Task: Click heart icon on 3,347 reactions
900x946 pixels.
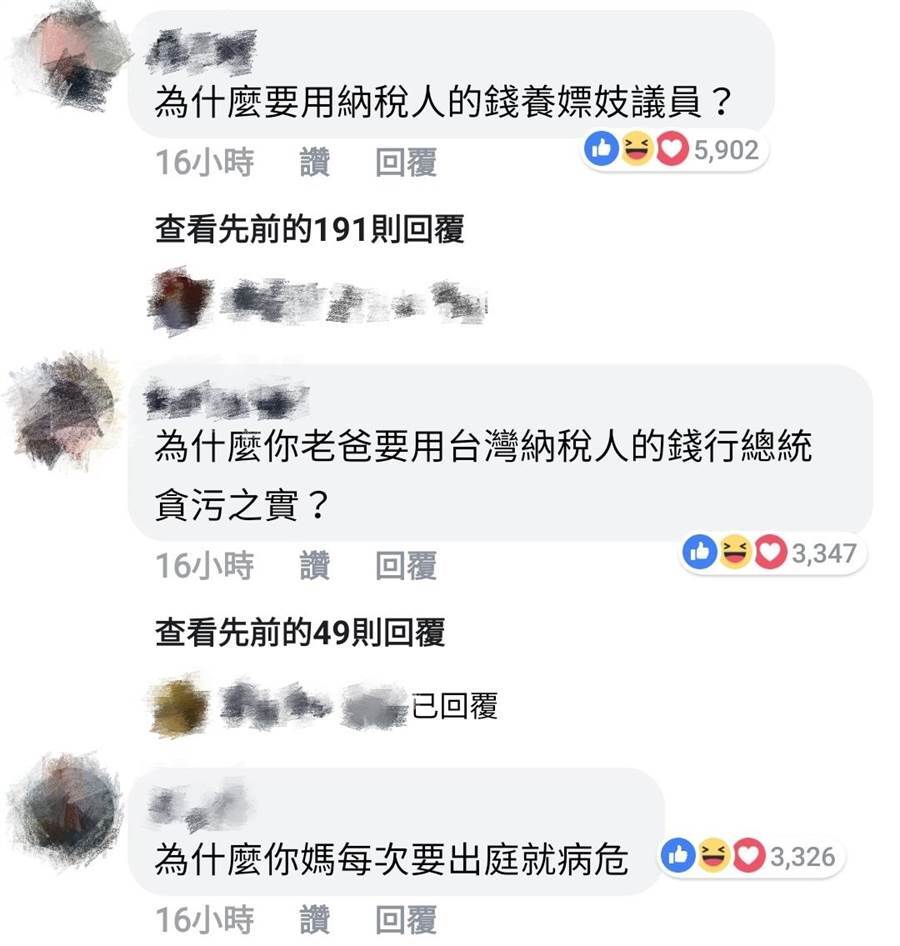Action: [x=770, y=551]
